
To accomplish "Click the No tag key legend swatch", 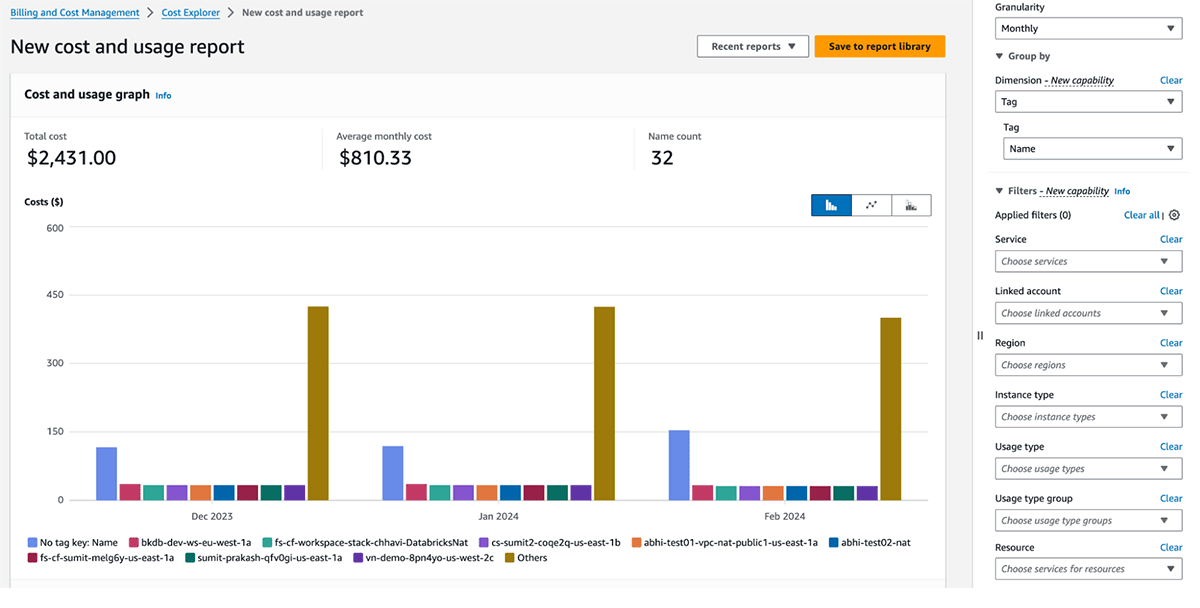I will tap(33, 543).
